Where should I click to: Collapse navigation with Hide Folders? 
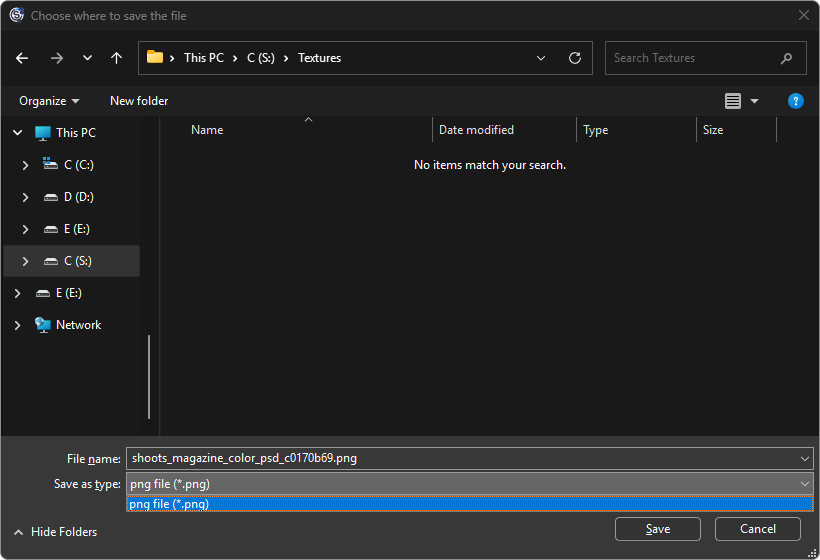55,532
